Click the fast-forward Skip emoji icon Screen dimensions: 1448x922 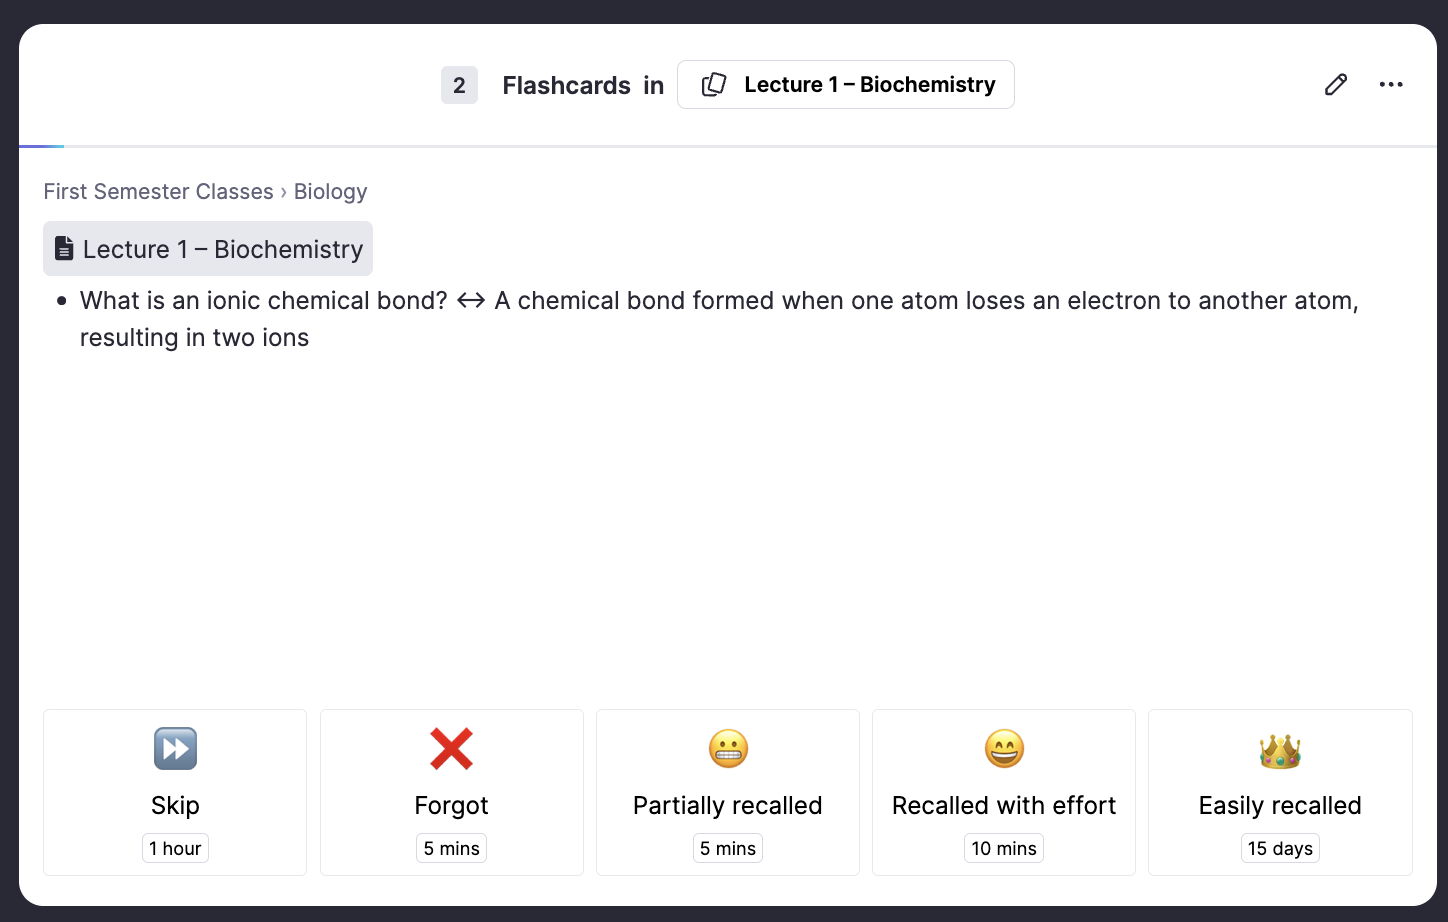175,749
